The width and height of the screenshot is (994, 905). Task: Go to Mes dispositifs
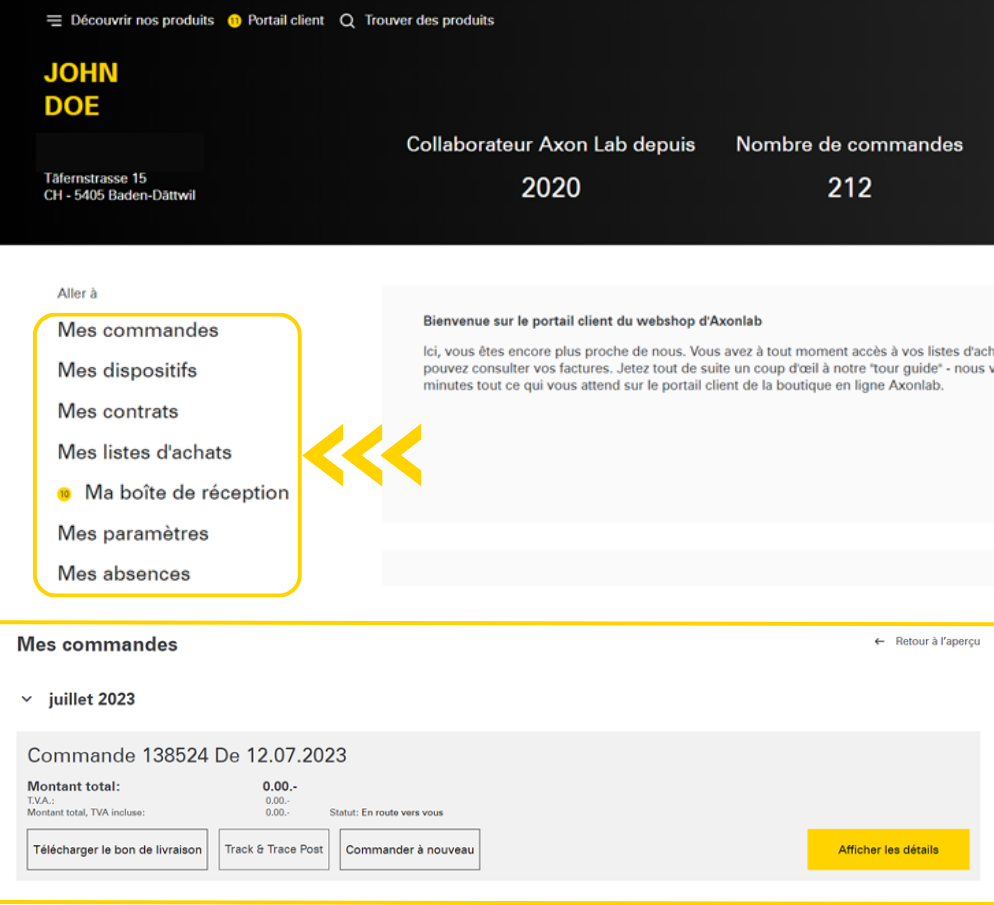tap(127, 370)
